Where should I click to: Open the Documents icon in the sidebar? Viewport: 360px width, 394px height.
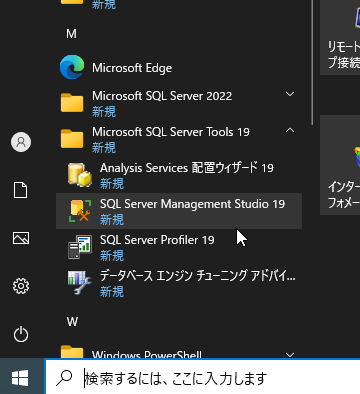click(21, 190)
